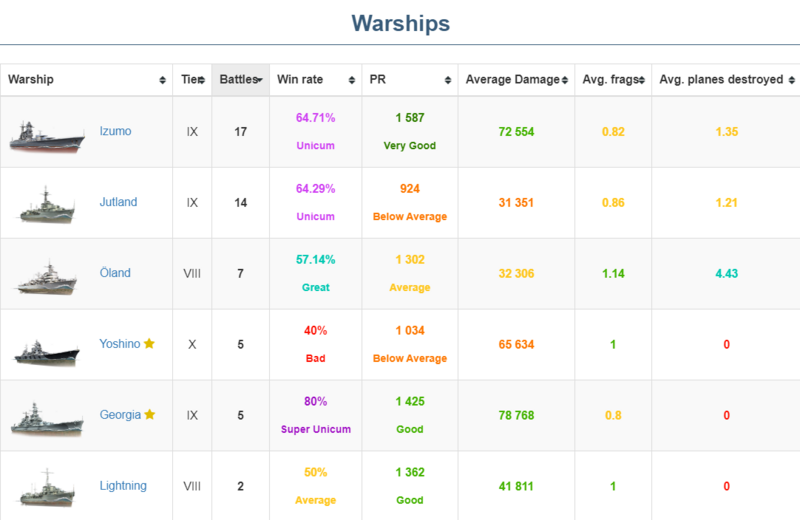
Task: Click the Yoshino ship image
Action: tap(46, 346)
